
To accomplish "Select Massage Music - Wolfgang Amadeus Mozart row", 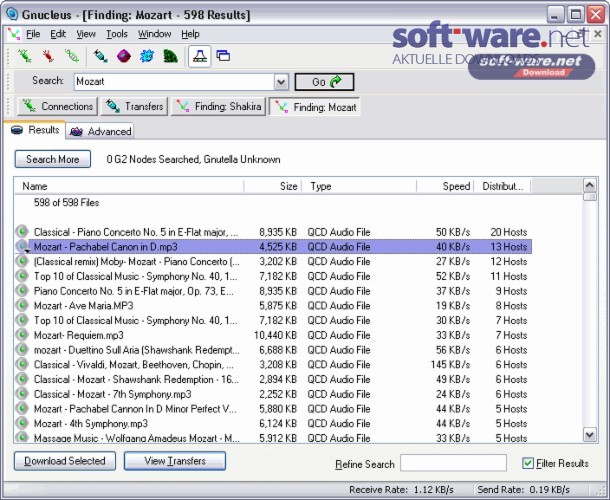I will 273,437.
